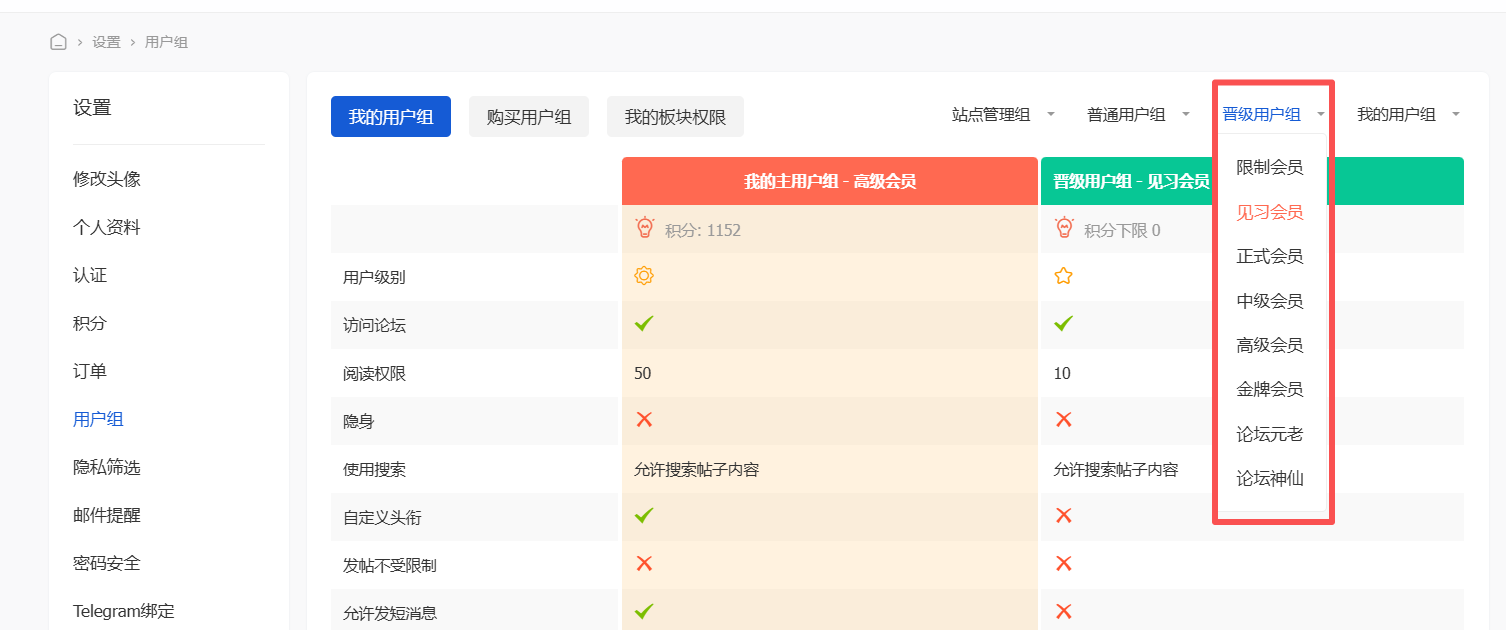Click red cross in 发帖不受限制 row, 见习会员 column
This screenshot has height=630, width=1506.
pos(1063,563)
